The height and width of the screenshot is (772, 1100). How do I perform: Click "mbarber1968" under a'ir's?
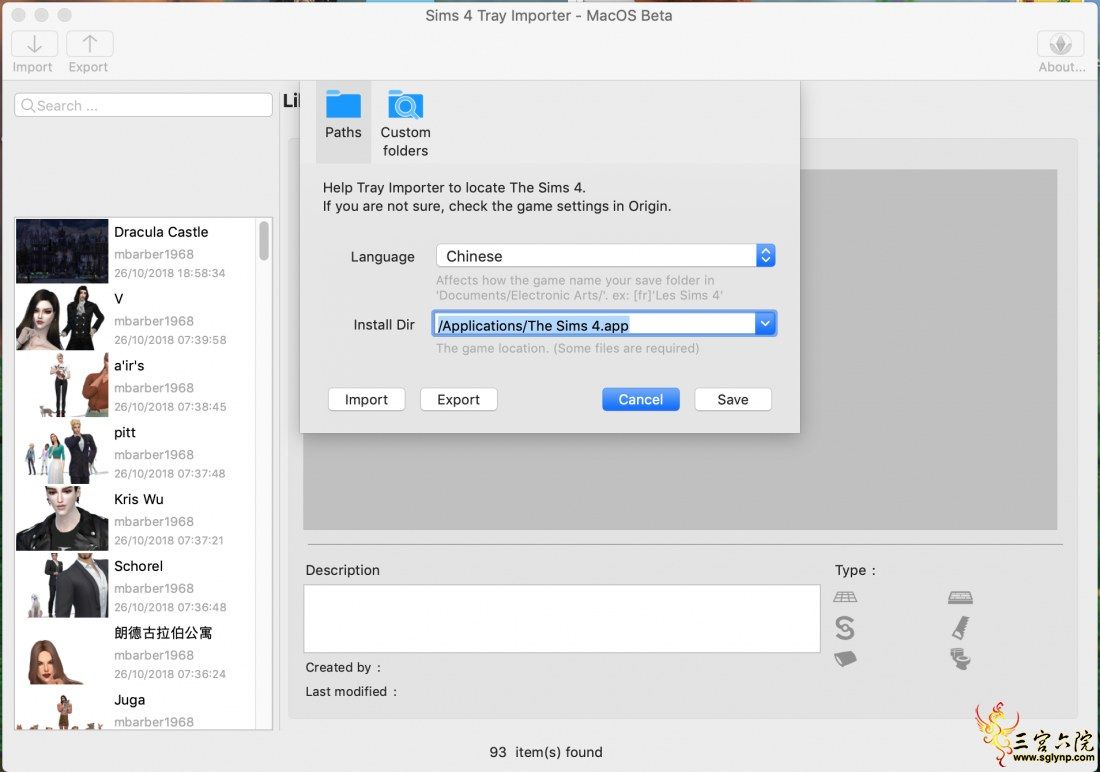pos(154,387)
